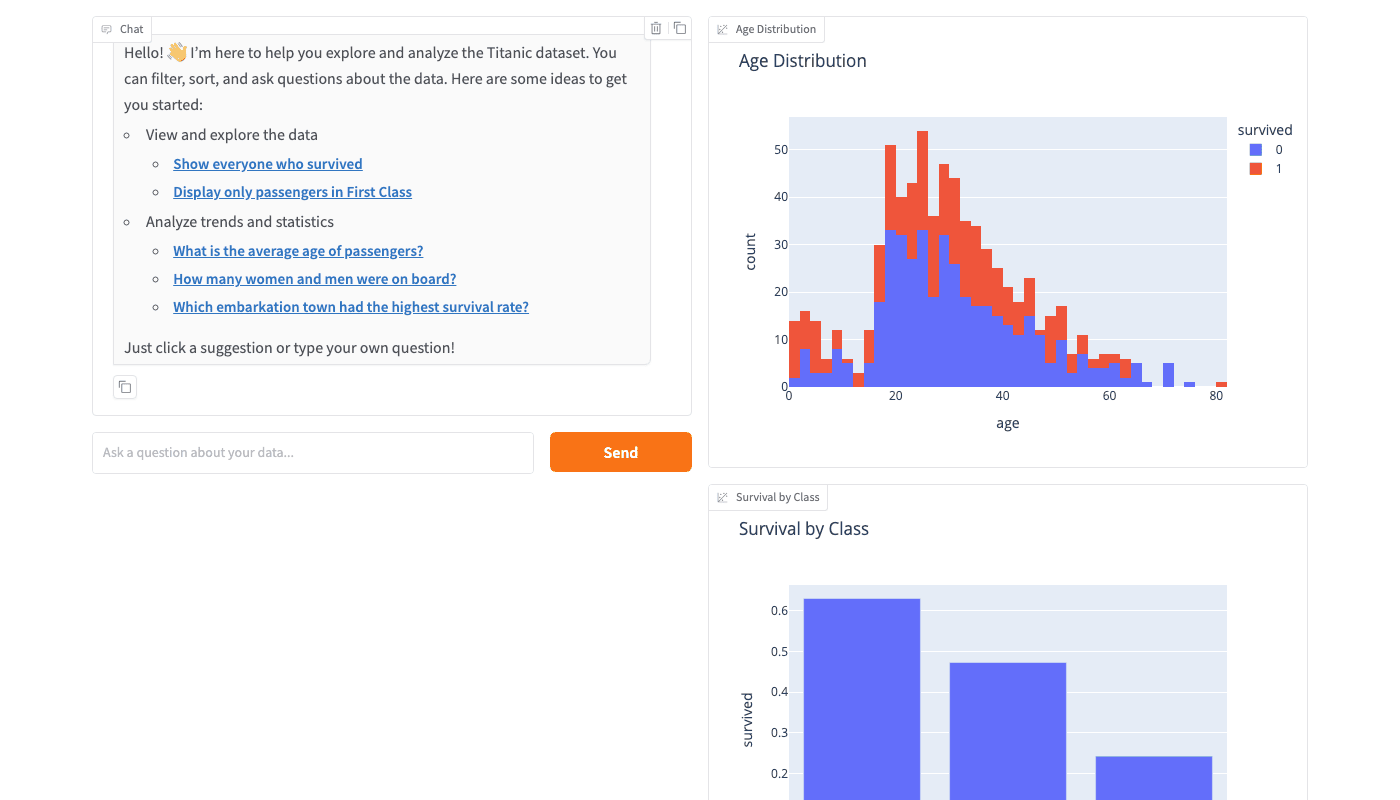Click the trash icon to clear chat
1400x800 pixels.
click(656, 28)
